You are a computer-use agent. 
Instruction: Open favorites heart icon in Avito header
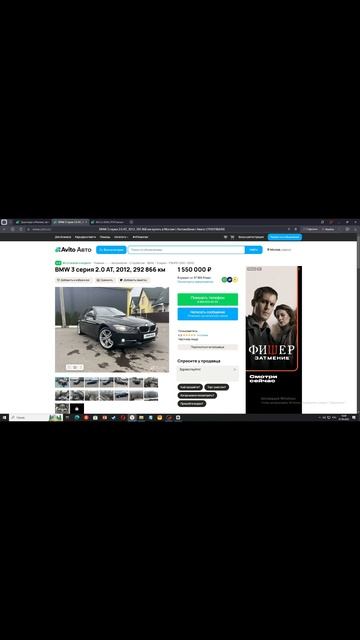pos(225,237)
